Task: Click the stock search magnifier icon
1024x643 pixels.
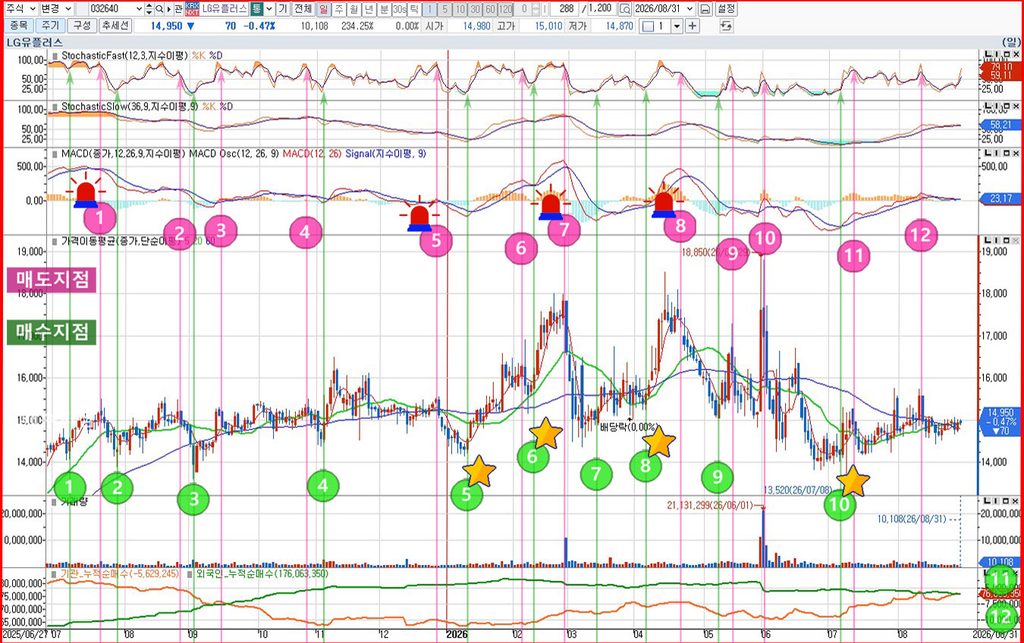Action: [x=159, y=9]
